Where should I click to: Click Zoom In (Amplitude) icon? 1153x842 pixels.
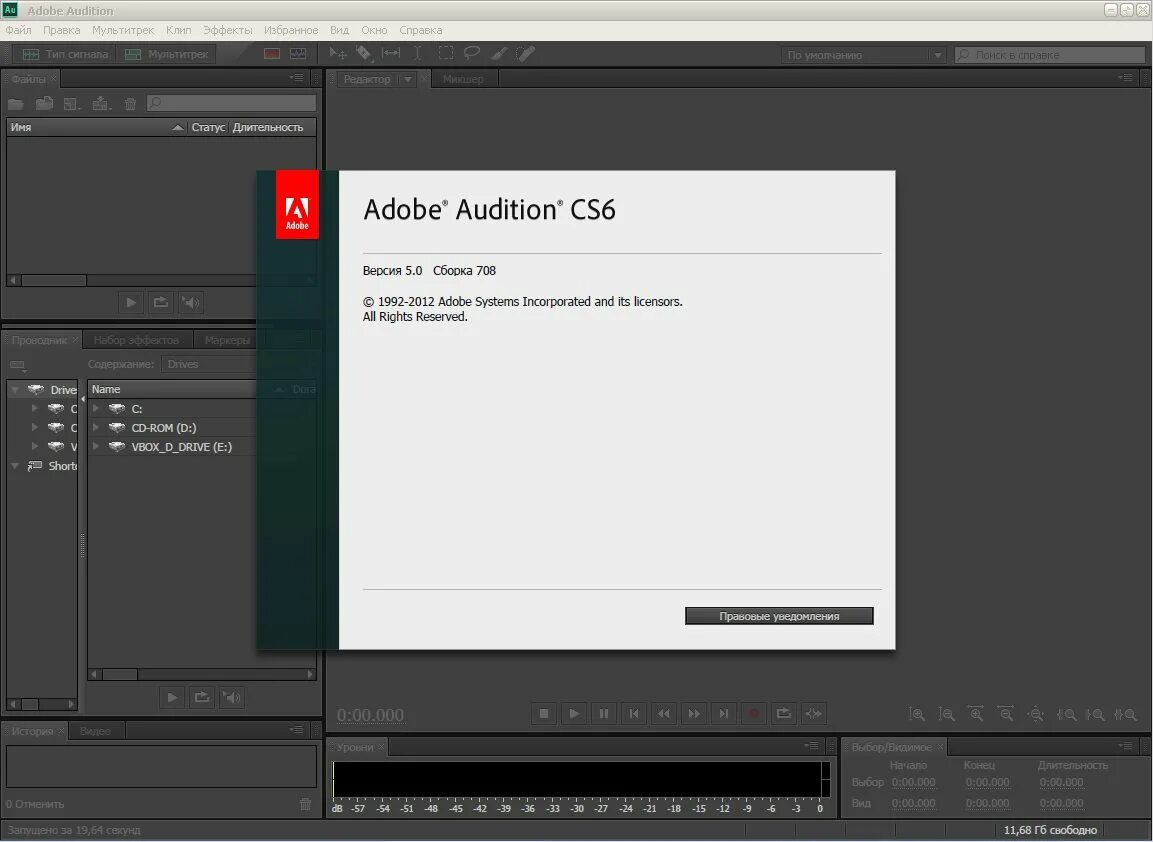916,714
